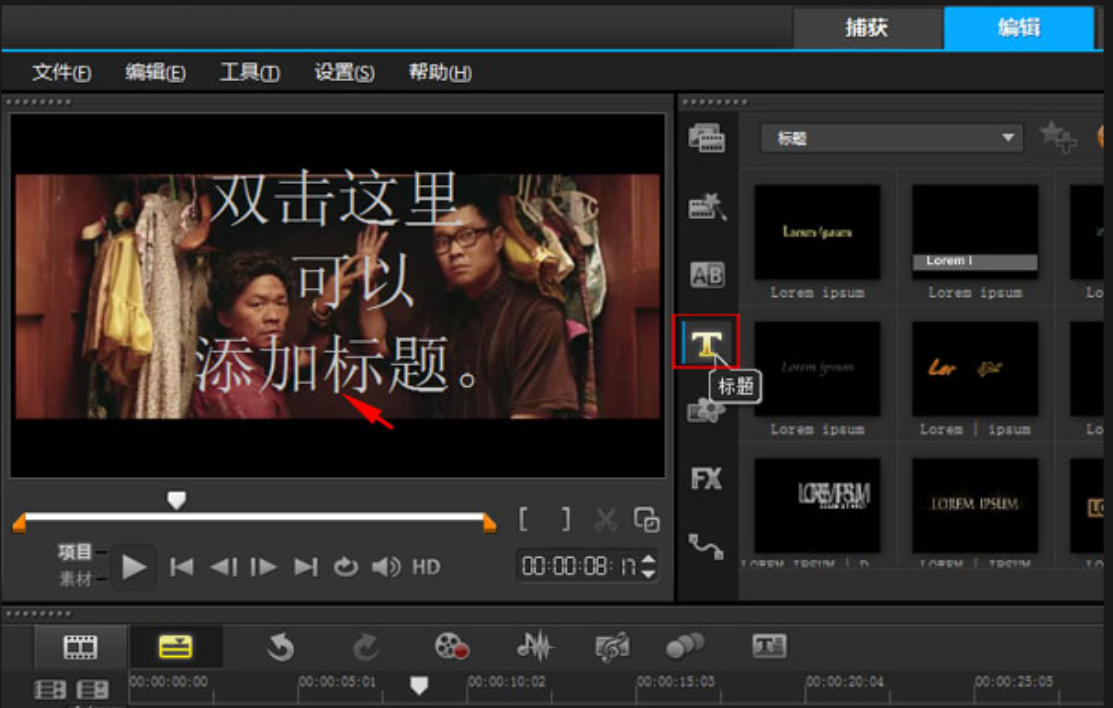Switch to Timeline view (yellow icon)
Image resolution: width=1113 pixels, height=708 pixels.
pyautogui.click(x=175, y=647)
